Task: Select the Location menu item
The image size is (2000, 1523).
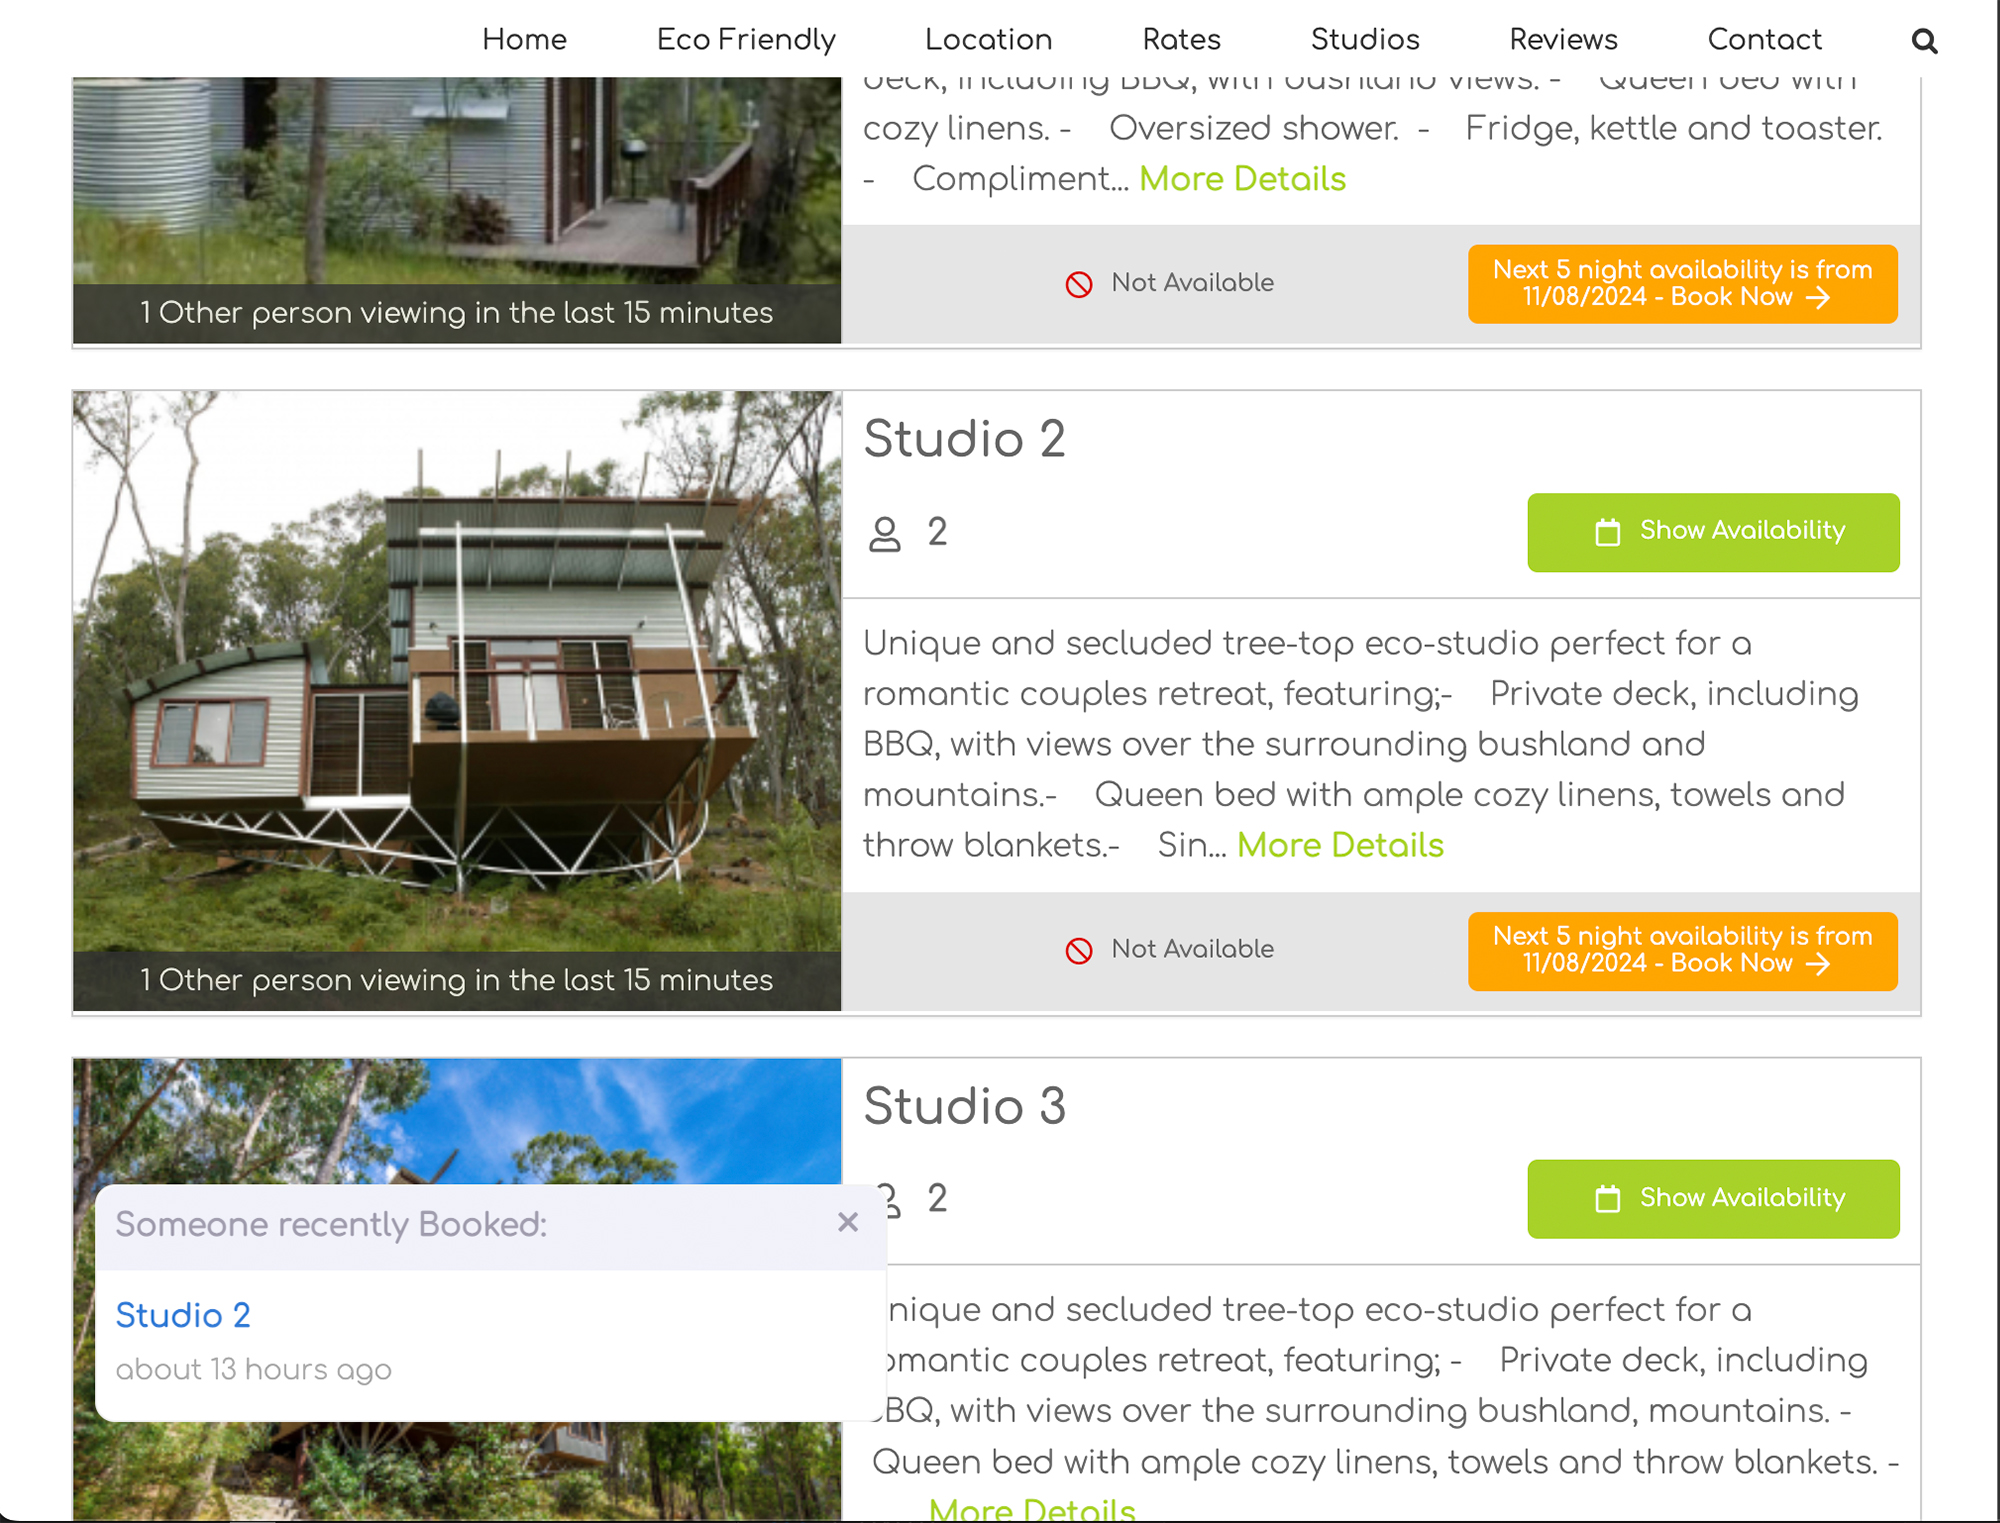Action: 988,40
